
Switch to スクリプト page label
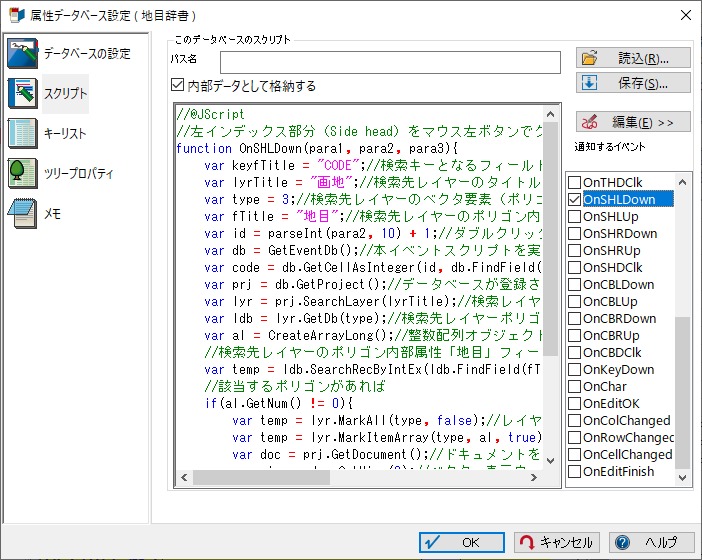65,93
